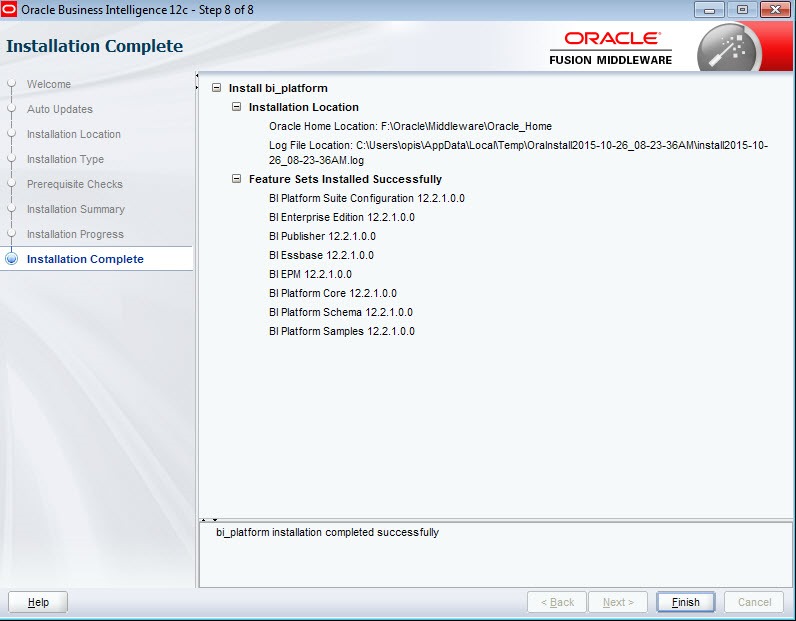Image resolution: width=796 pixels, height=621 pixels.
Task: Select BI Platform Schema 12.2.1.0.0 row
Action: click(341, 312)
